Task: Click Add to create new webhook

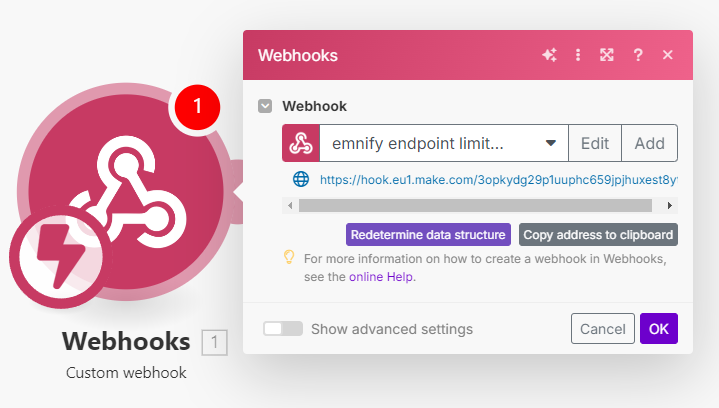Action: click(649, 143)
